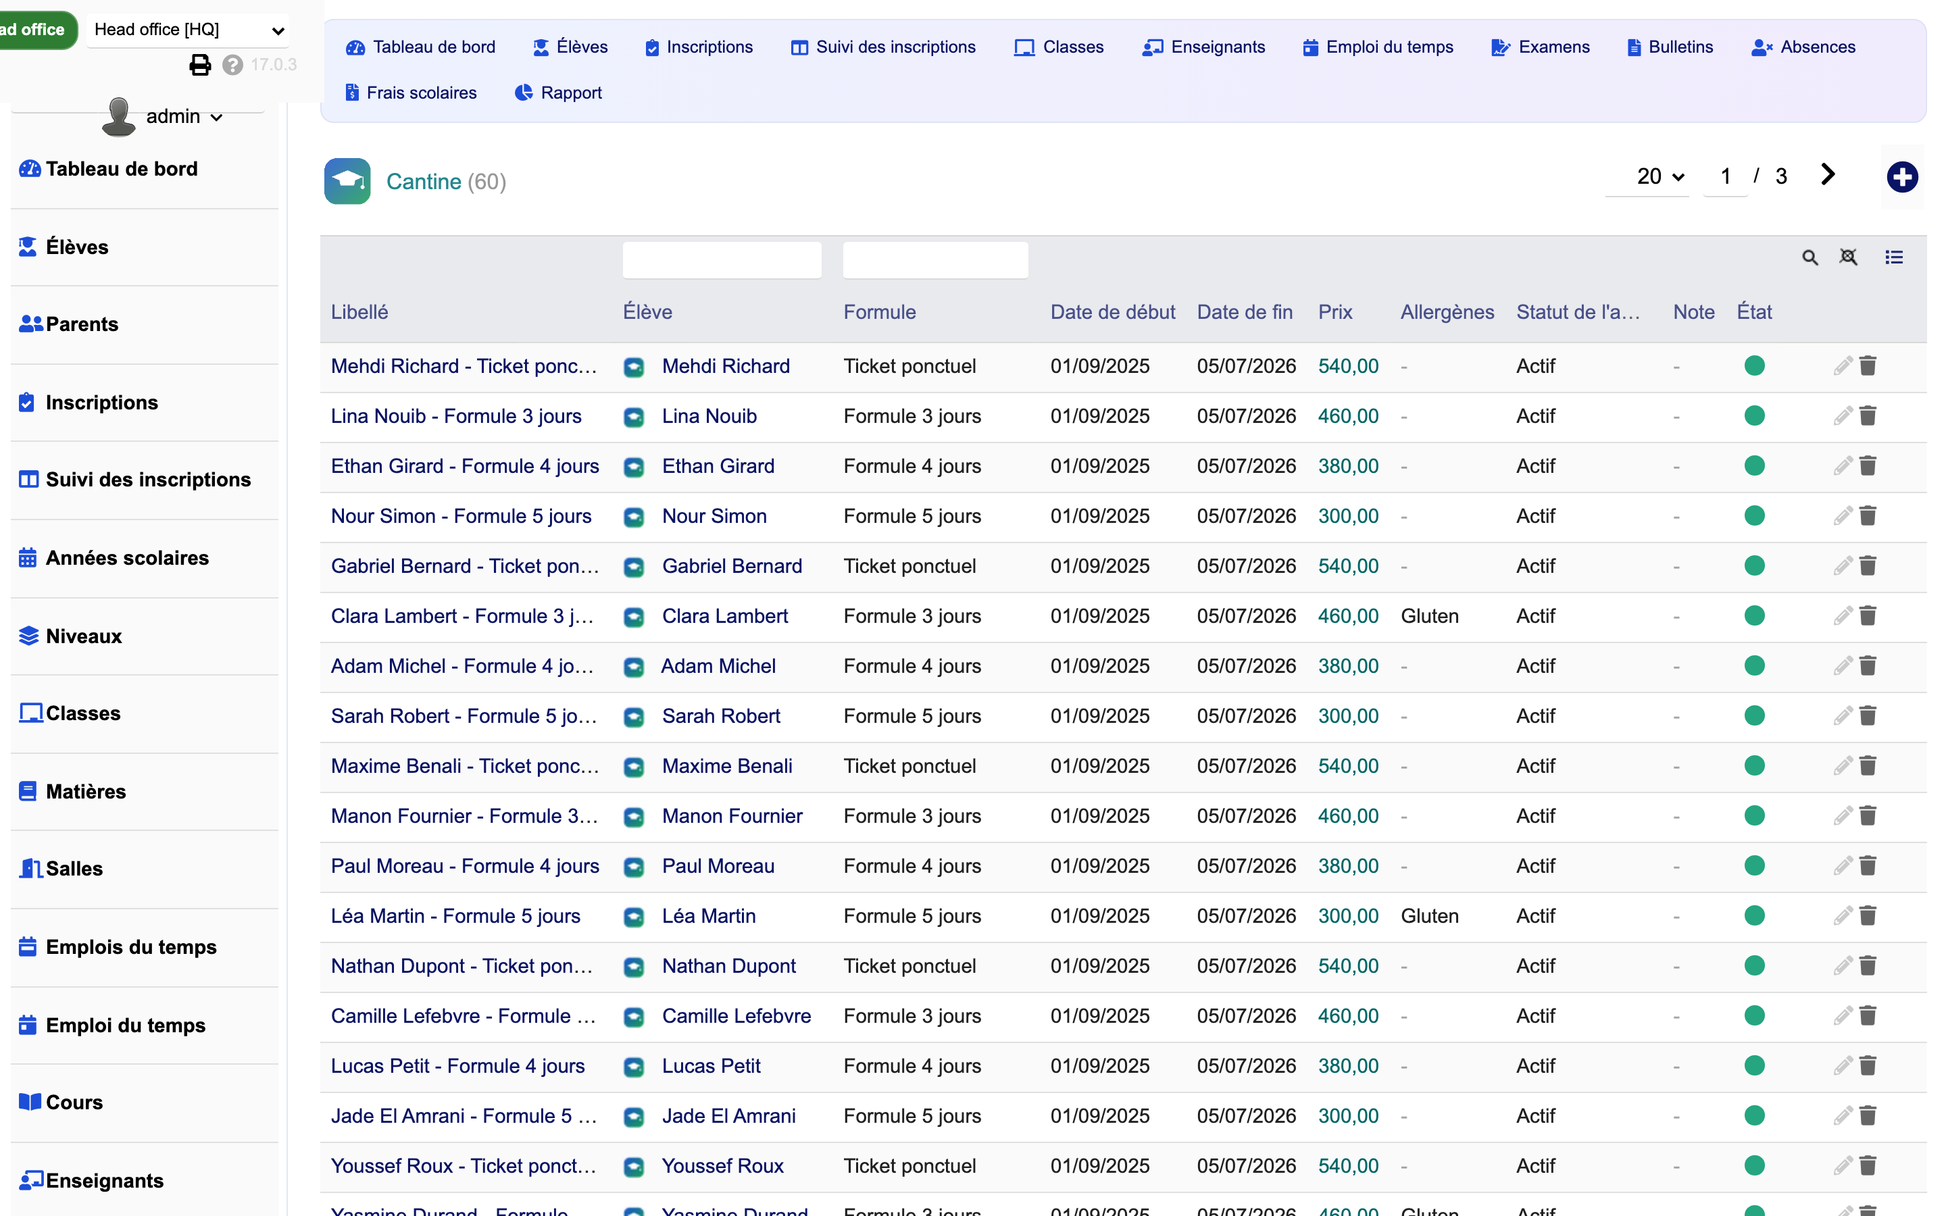
Task: Clear search filters icon
Action: (1849, 257)
